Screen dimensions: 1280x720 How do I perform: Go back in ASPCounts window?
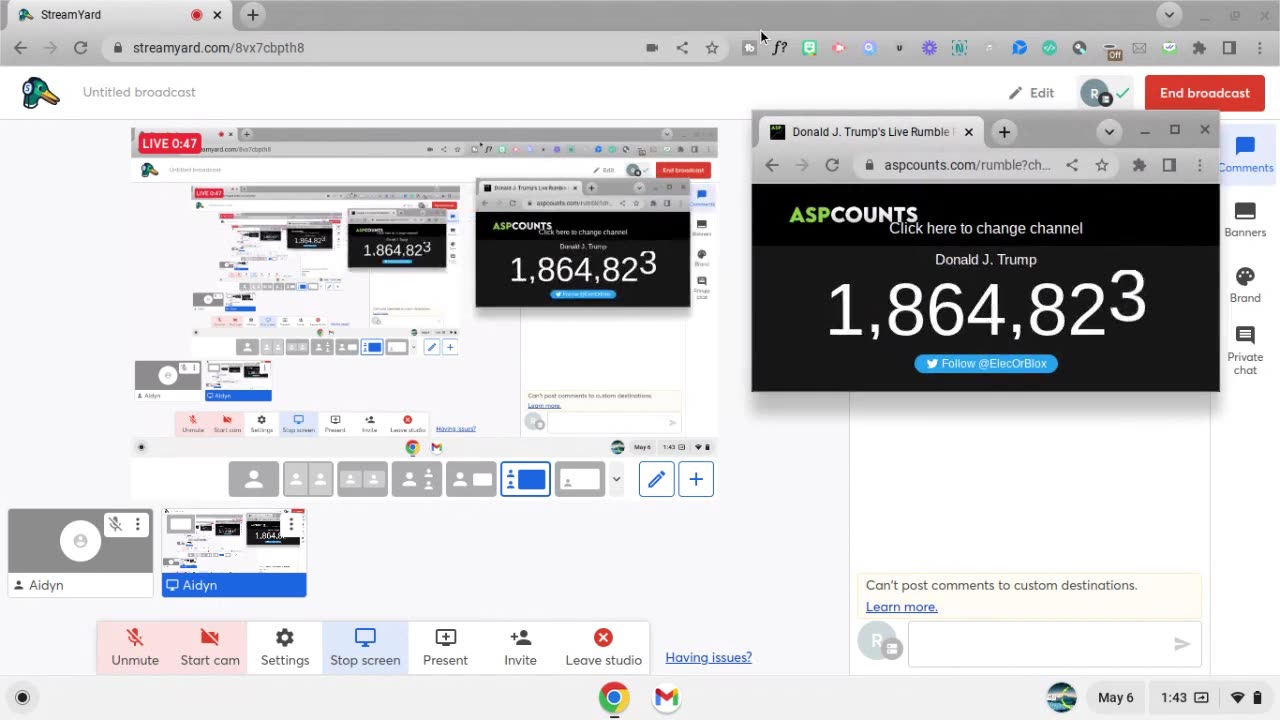pyautogui.click(x=772, y=165)
